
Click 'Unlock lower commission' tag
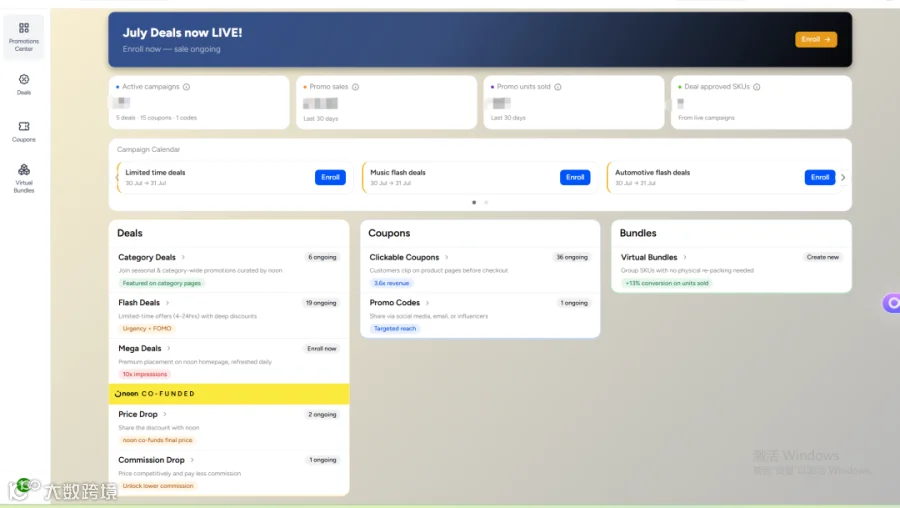tap(158, 486)
